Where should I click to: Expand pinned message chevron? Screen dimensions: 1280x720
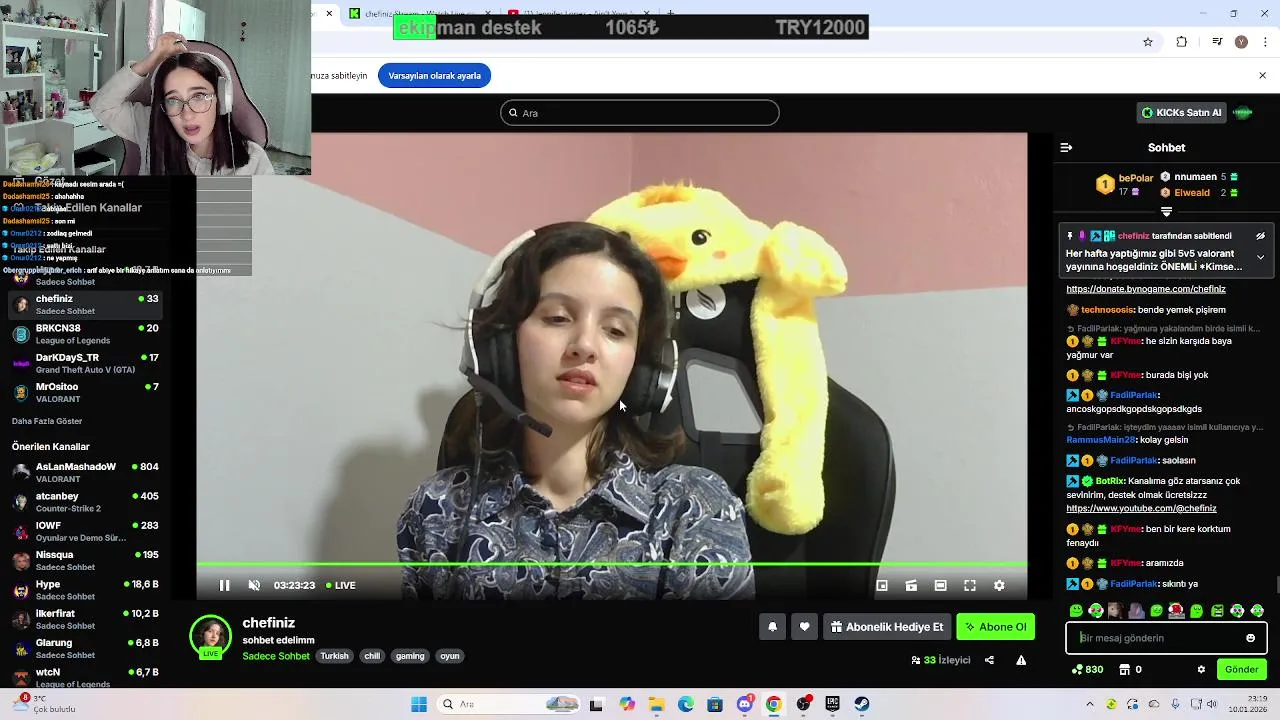coord(1260,257)
